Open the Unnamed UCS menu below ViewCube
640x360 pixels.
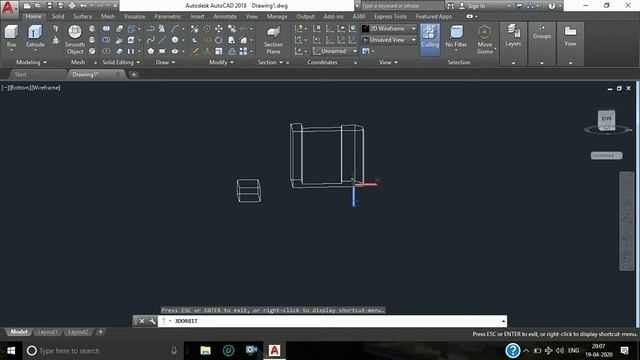(x=606, y=156)
